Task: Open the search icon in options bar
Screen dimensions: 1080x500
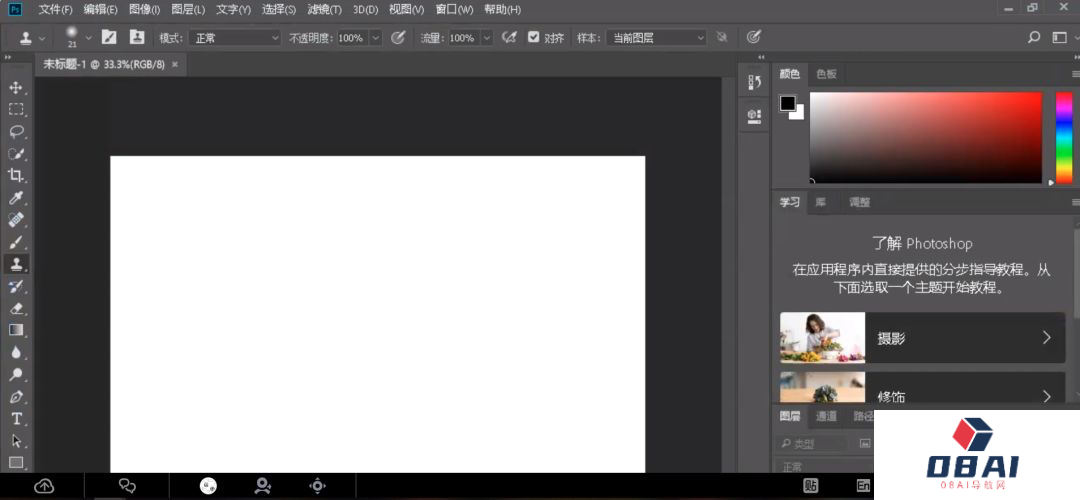Action: (x=1034, y=37)
